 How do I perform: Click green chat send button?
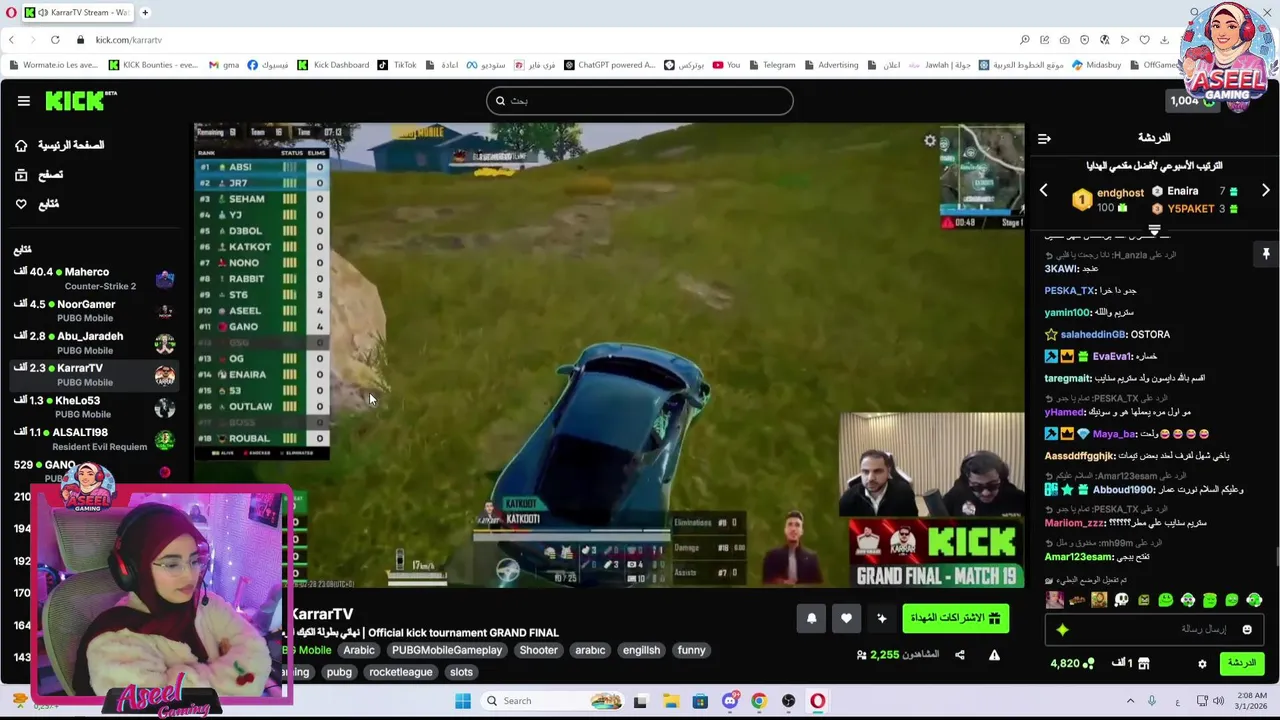(x=1241, y=663)
